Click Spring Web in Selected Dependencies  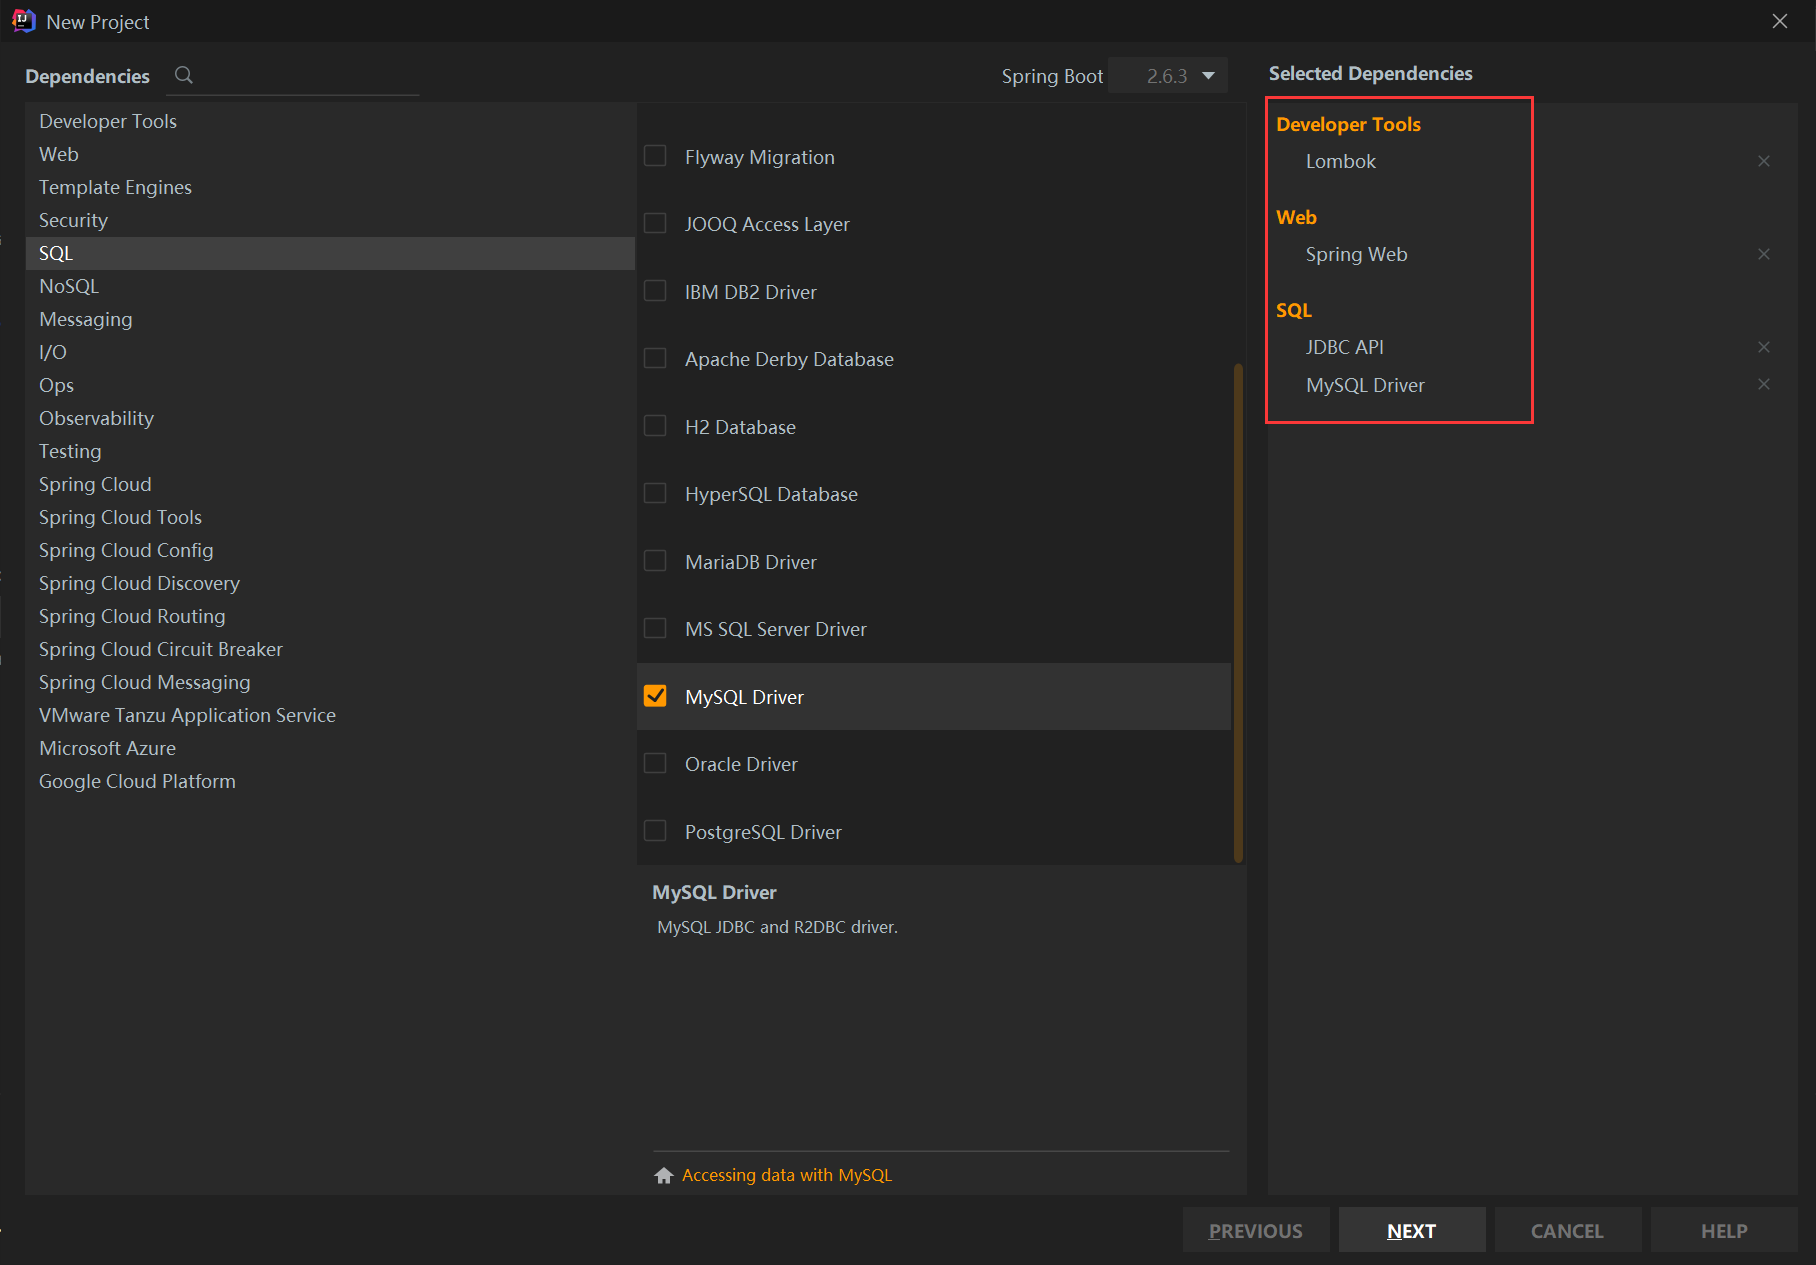point(1356,254)
